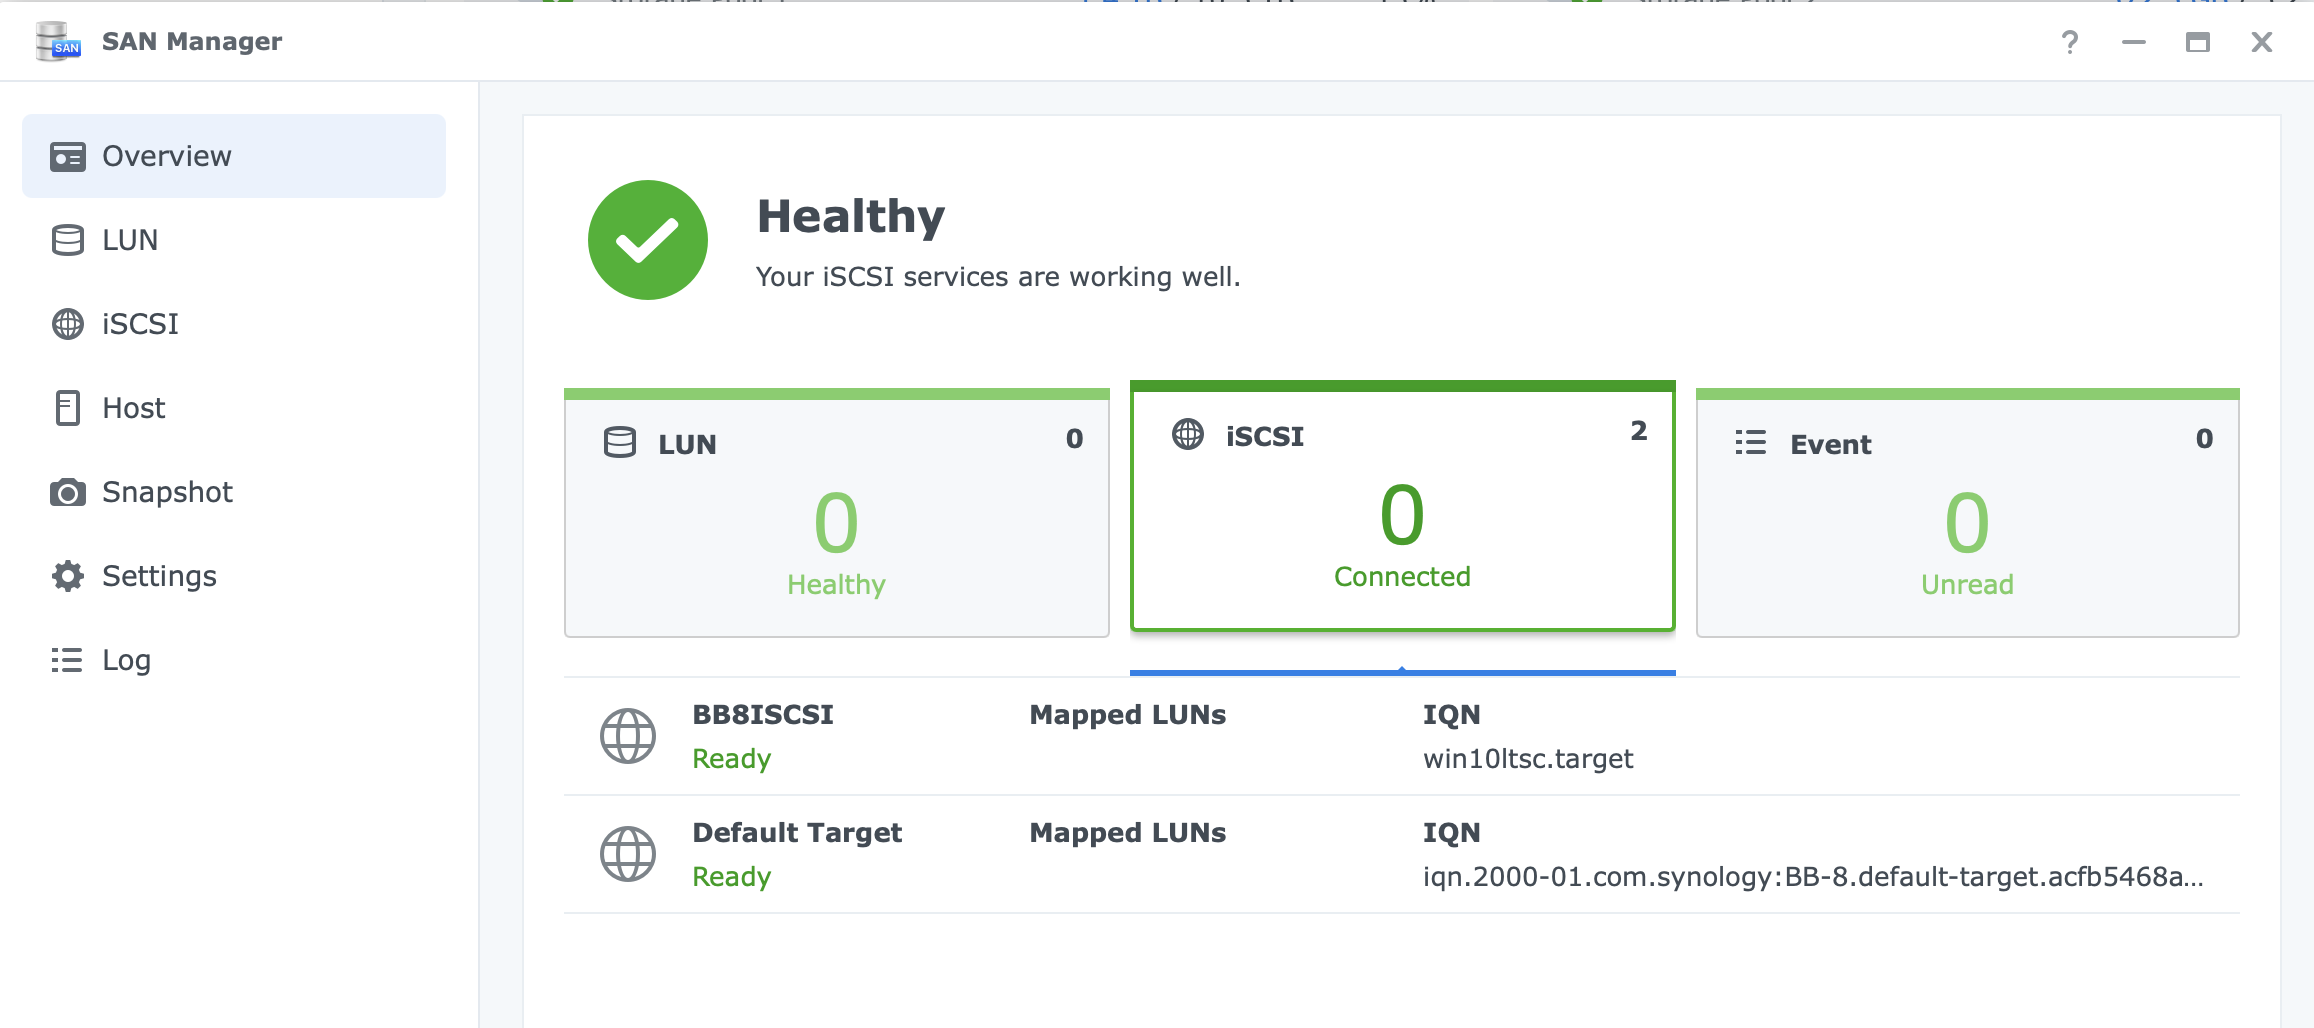Viewport: 2314px width, 1028px height.
Task: Click the iqn.2000-01.com.synology IQN value
Action: pyautogui.click(x=1813, y=877)
